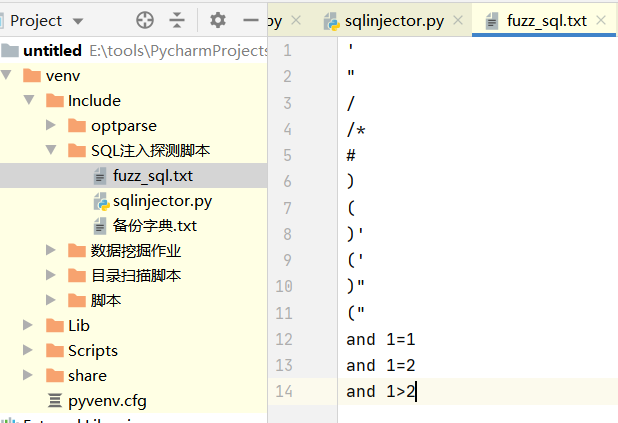Expand the Lib folder arrow
The height and width of the screenshot is (423, 618).
28,325
